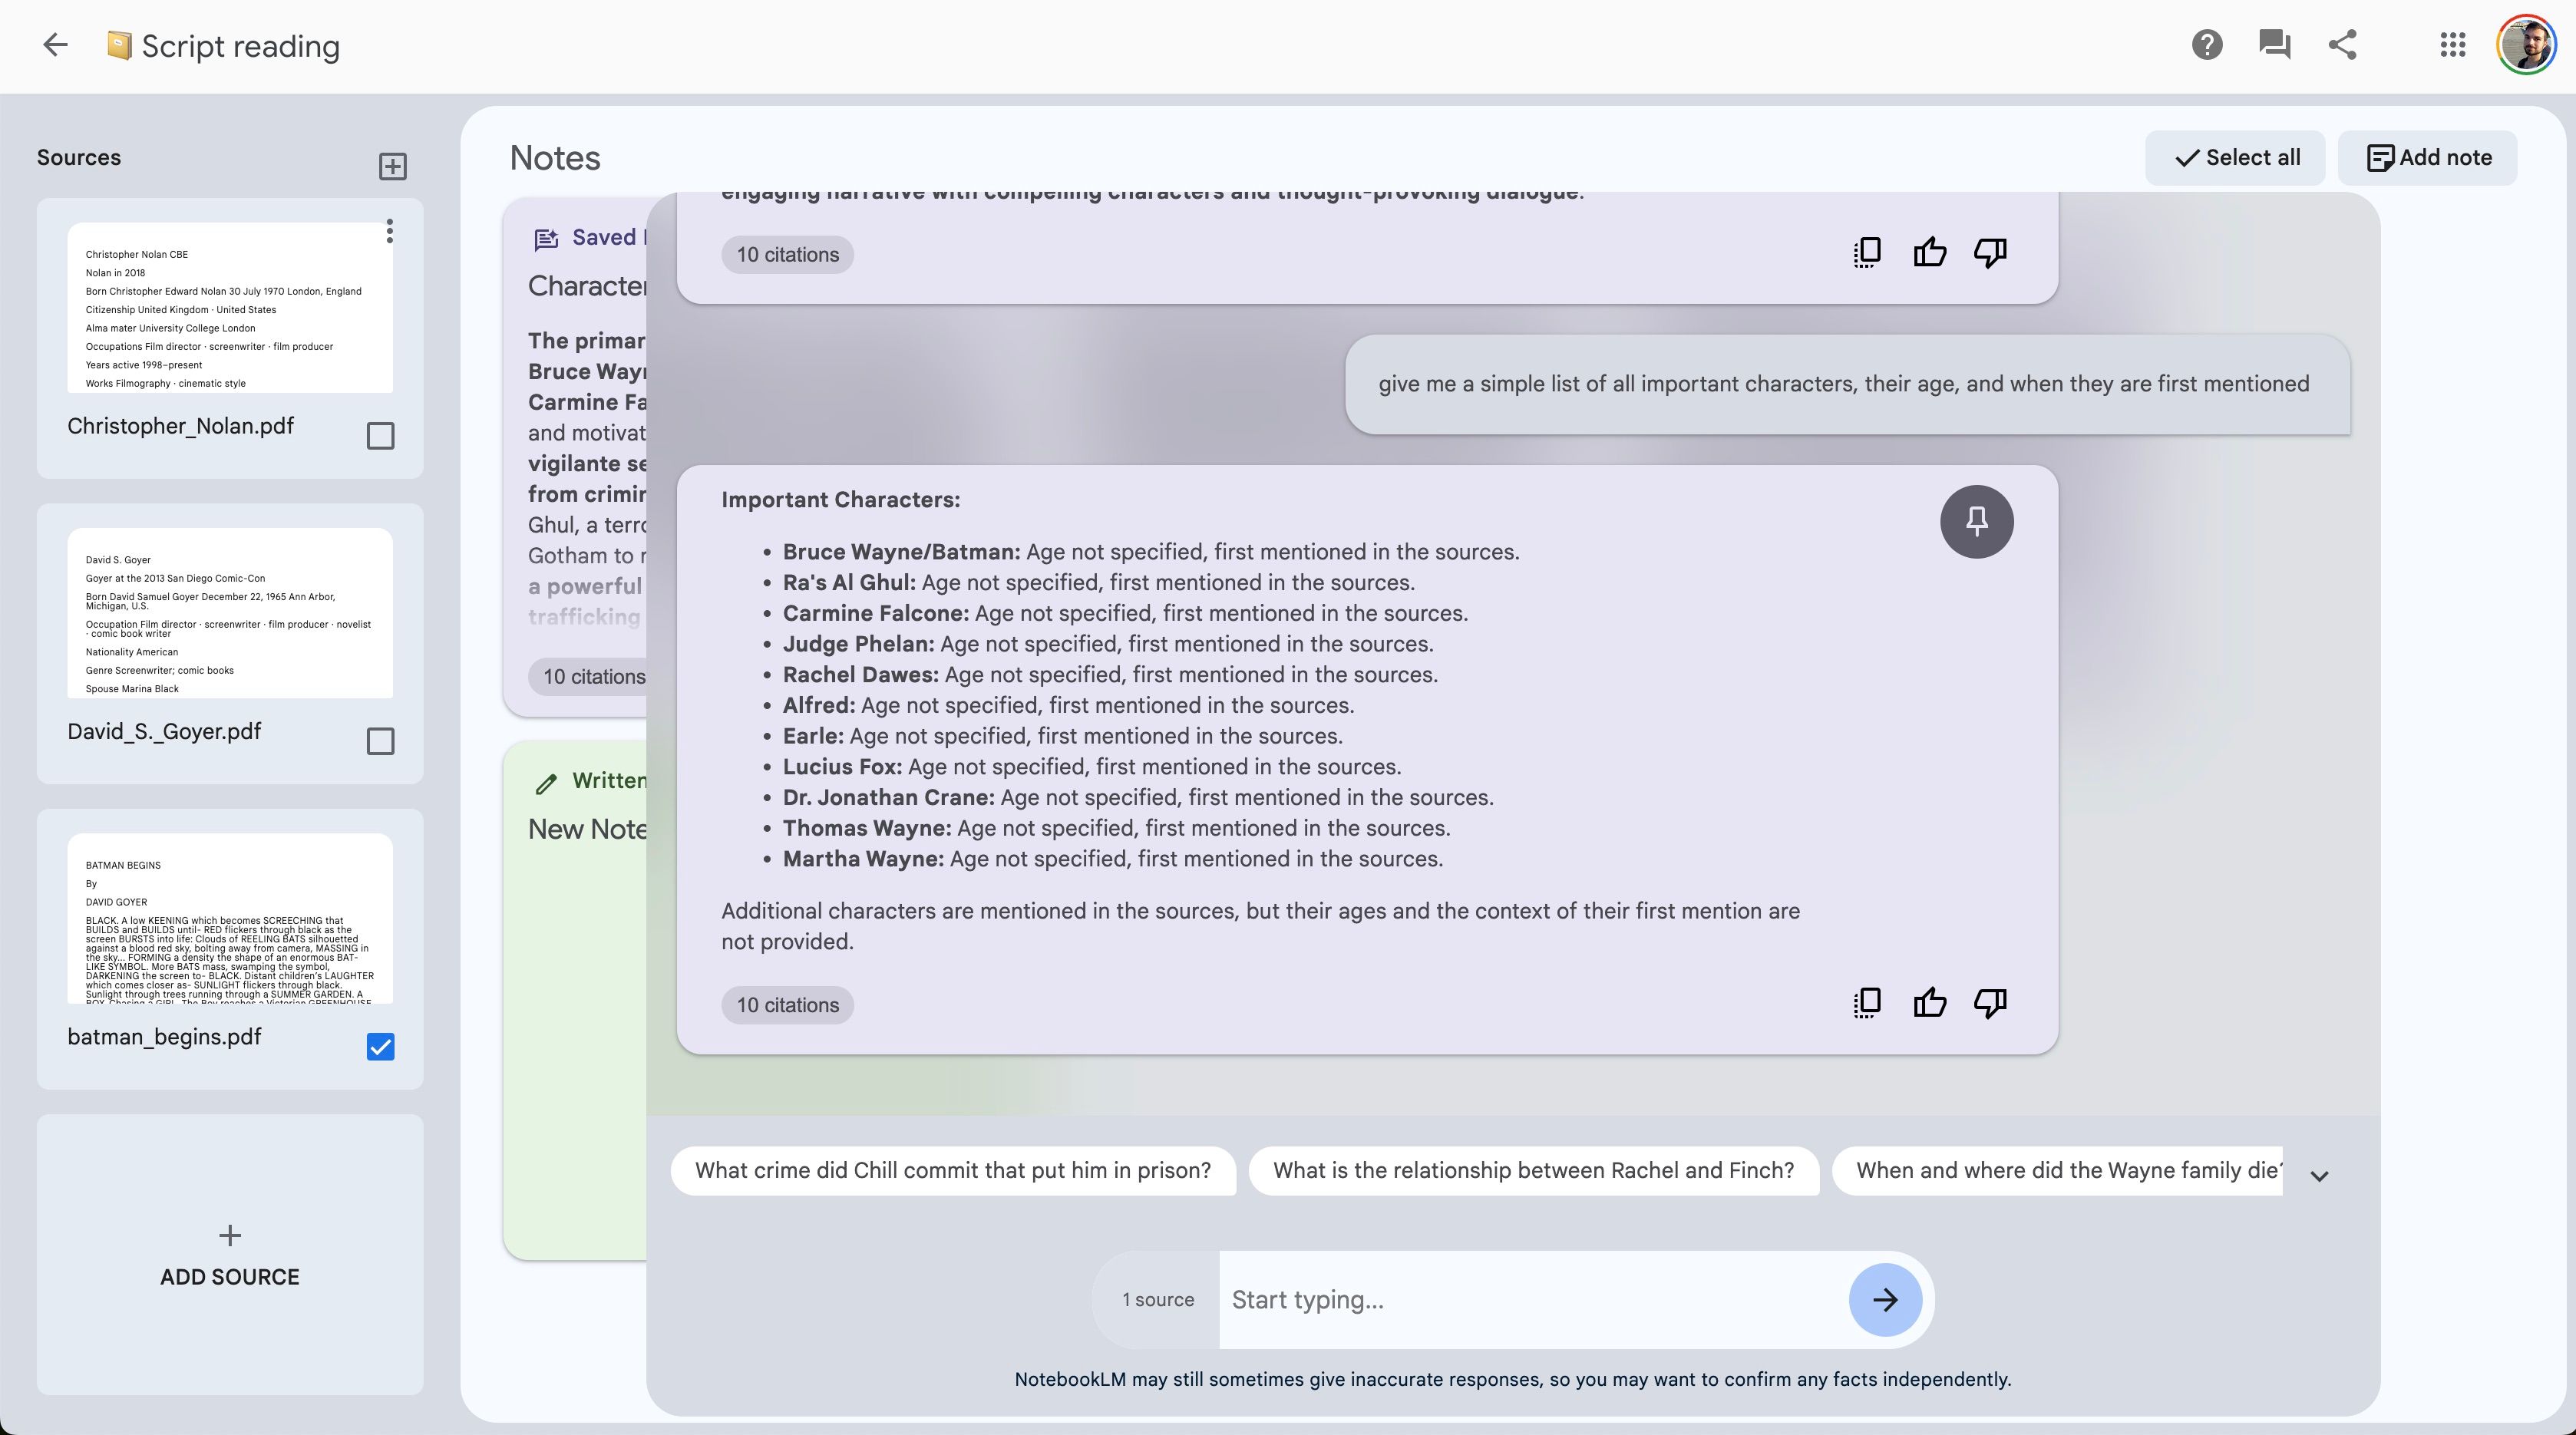This screenshot has width=2576, height=1435.
Task: Click the Martha Wayne list entry
Action: pos(1112,859)
